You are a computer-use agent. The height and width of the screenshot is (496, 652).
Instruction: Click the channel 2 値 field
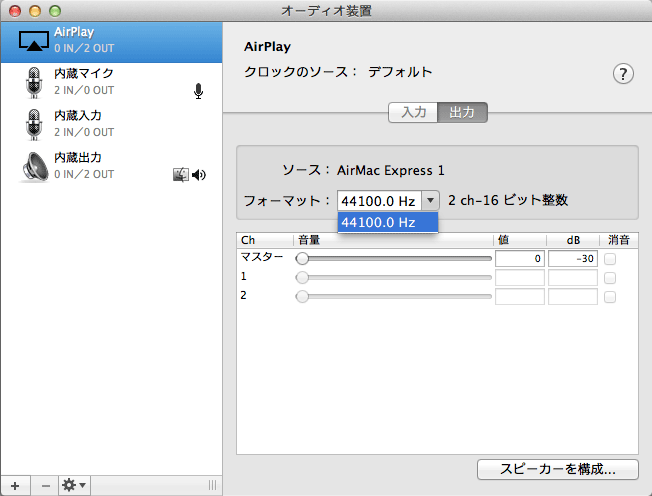coord(520,297)
